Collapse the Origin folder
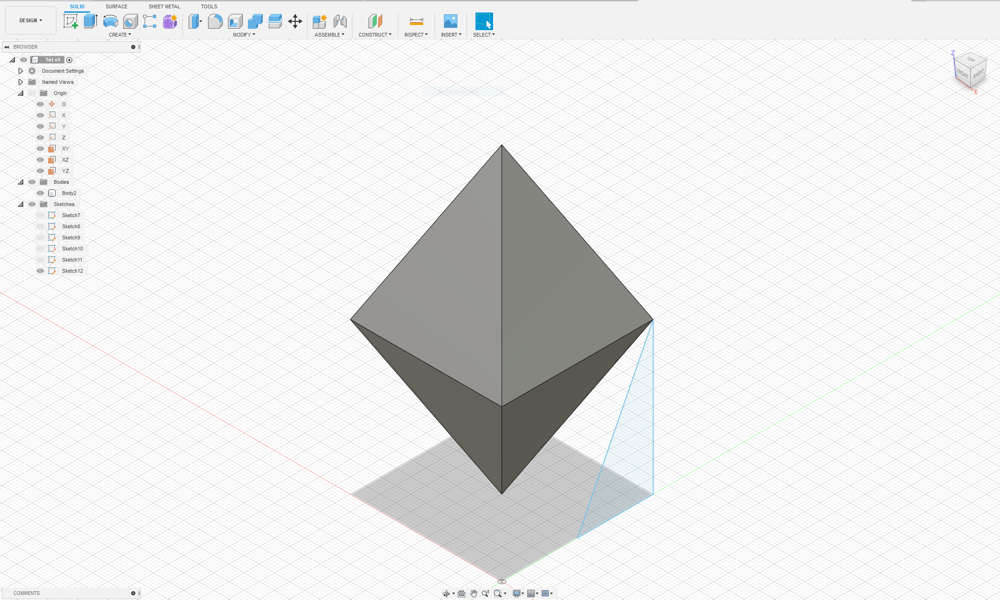The height and width of the screenshot is (600, 1000). pos(20,93)
